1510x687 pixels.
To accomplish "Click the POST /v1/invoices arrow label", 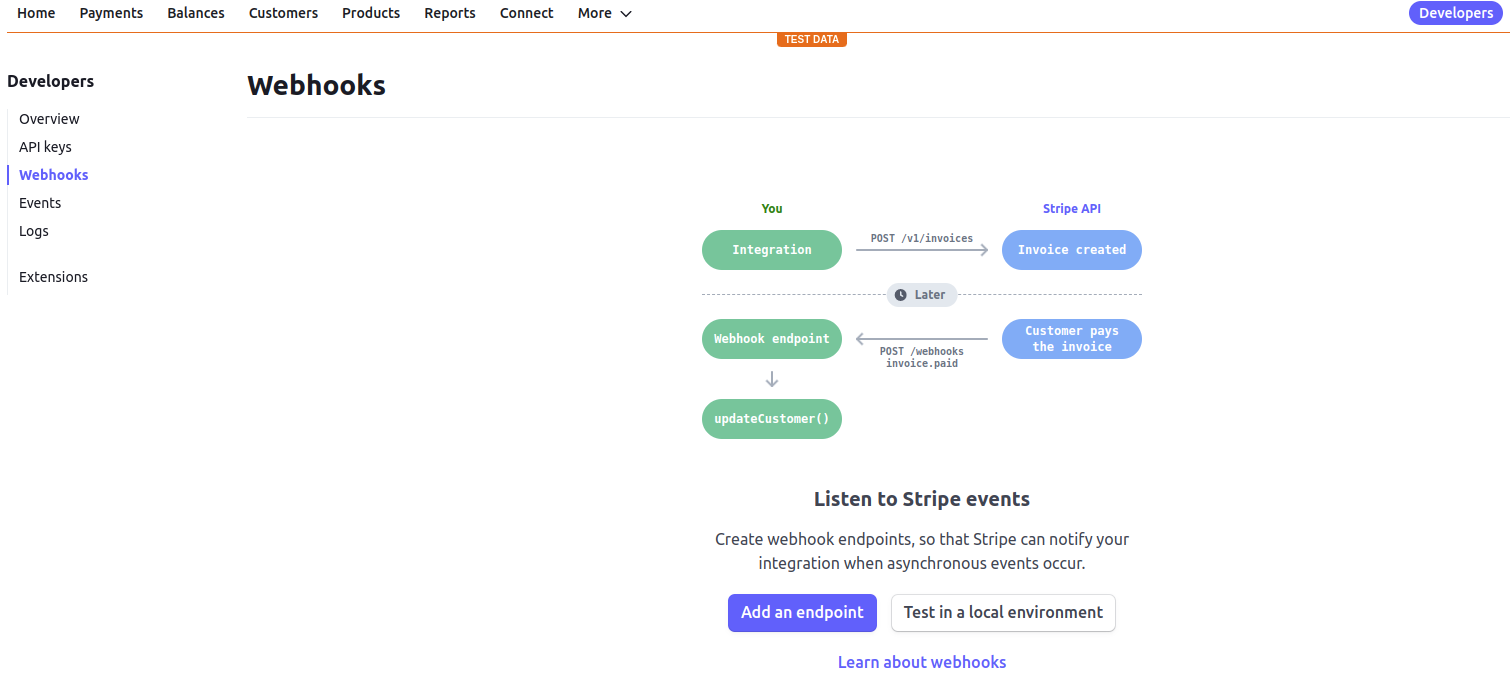I will (921, 238).
